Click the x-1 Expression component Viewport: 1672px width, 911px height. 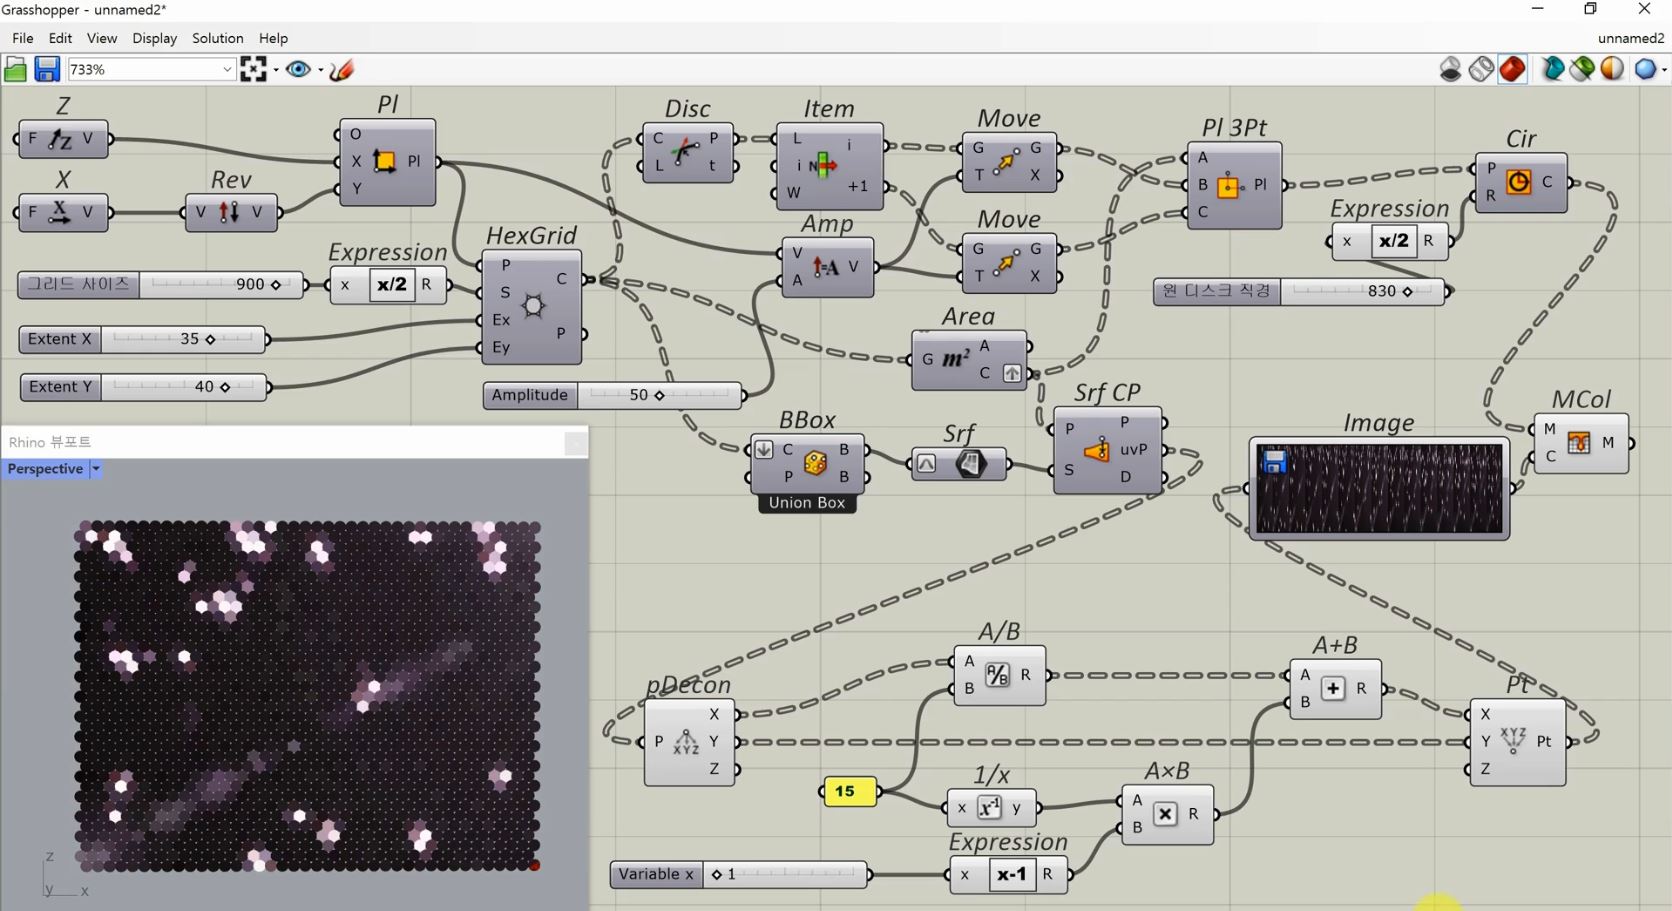(x=1010, y=874)
